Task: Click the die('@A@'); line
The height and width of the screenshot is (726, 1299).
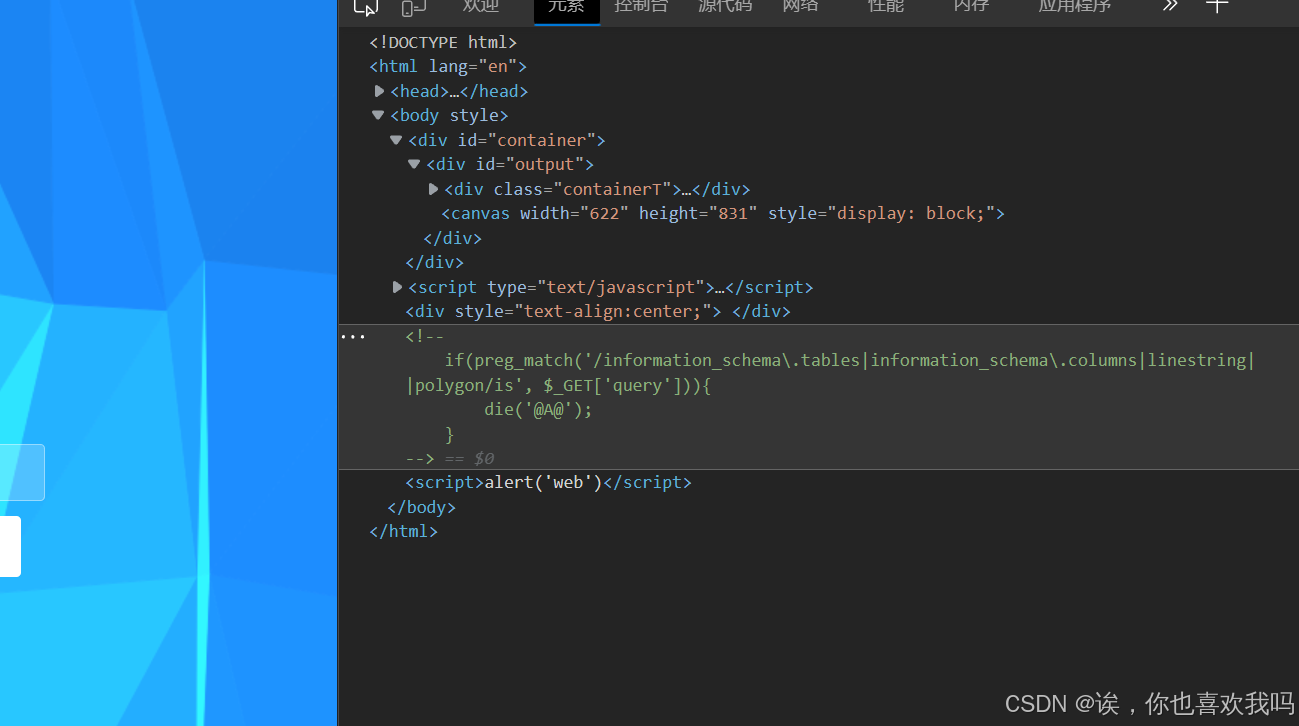Action: point(538,409)
